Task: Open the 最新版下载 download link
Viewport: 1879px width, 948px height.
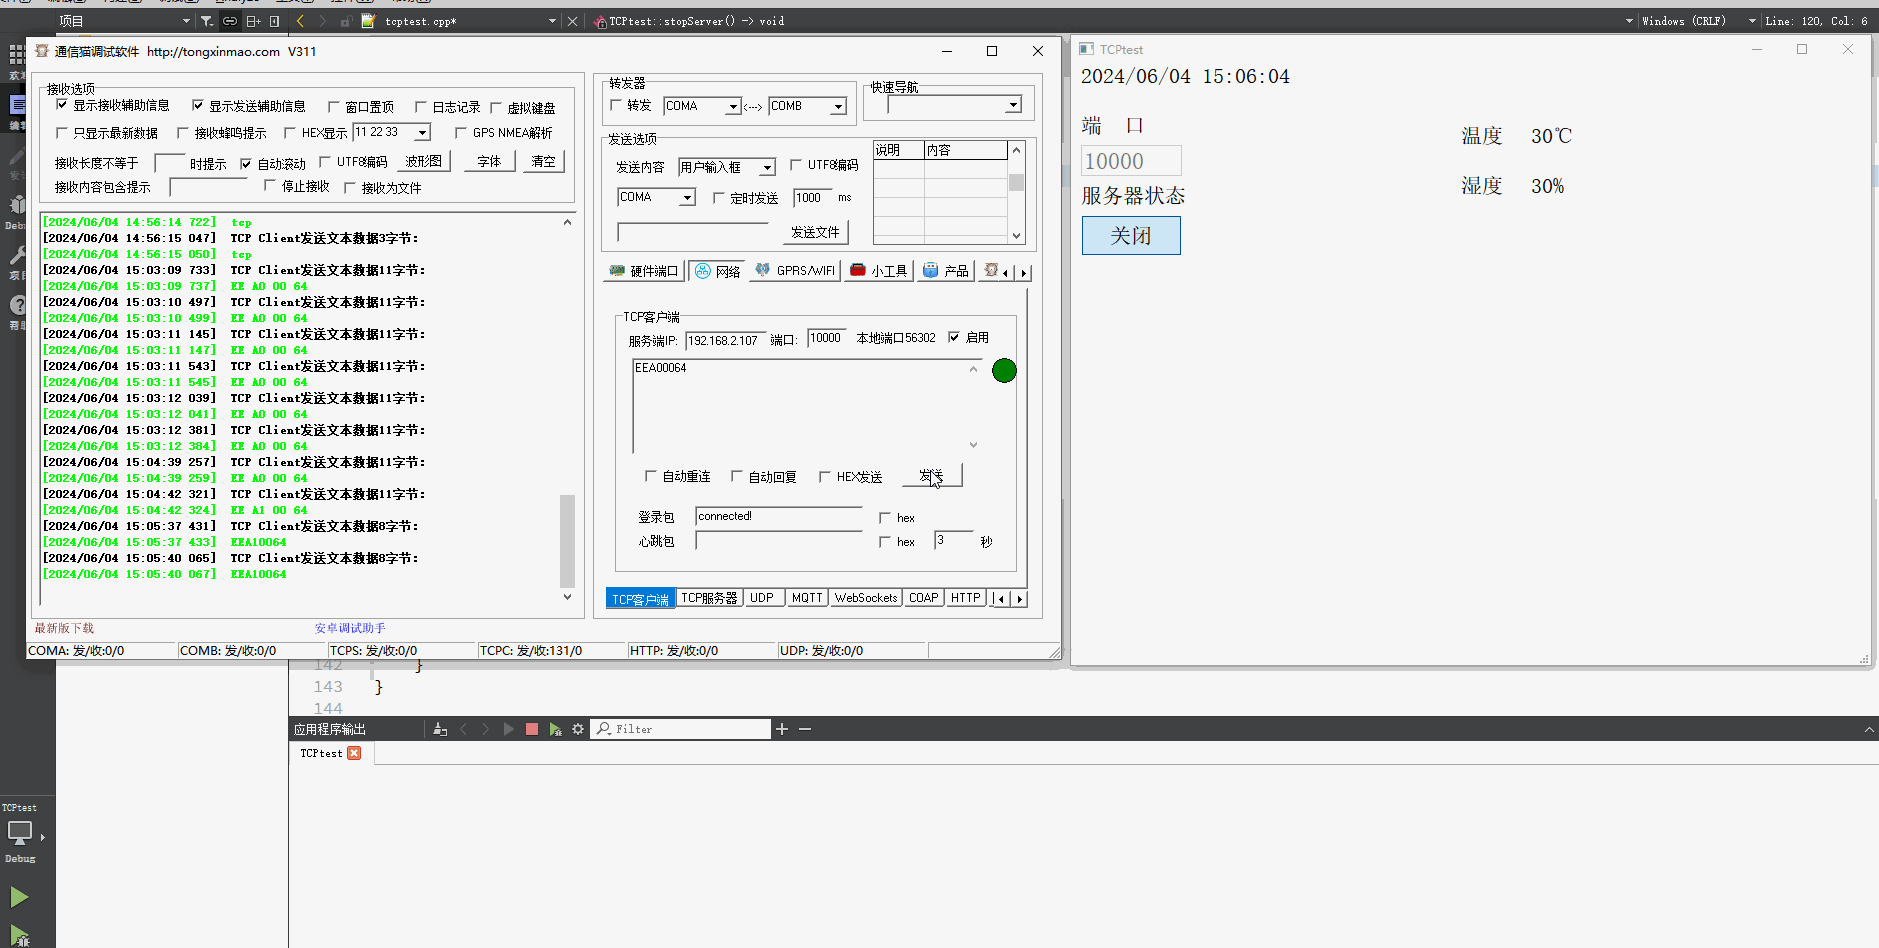Action: point(64,628)
